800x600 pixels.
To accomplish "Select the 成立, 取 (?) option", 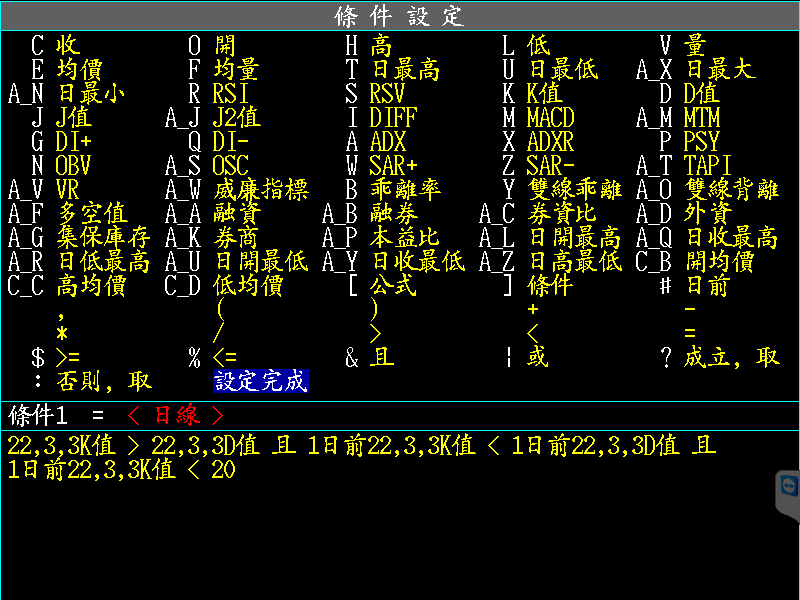I will [x=731, y=357].
